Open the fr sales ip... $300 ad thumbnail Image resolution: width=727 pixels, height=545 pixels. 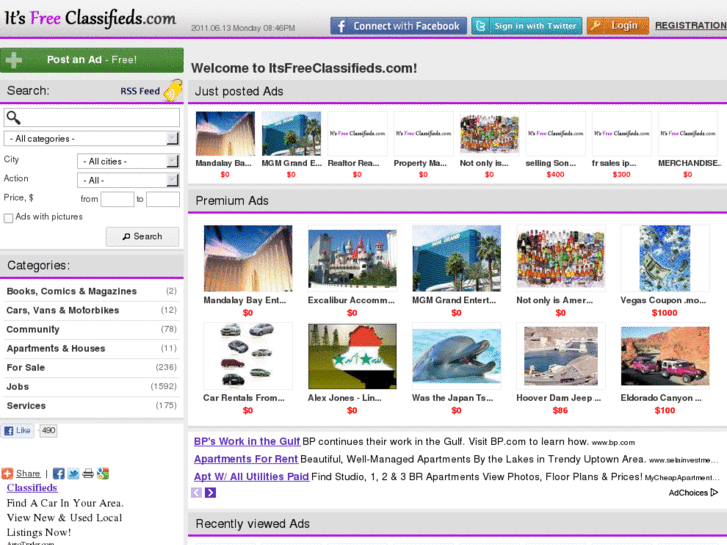(x=622, y=134)
